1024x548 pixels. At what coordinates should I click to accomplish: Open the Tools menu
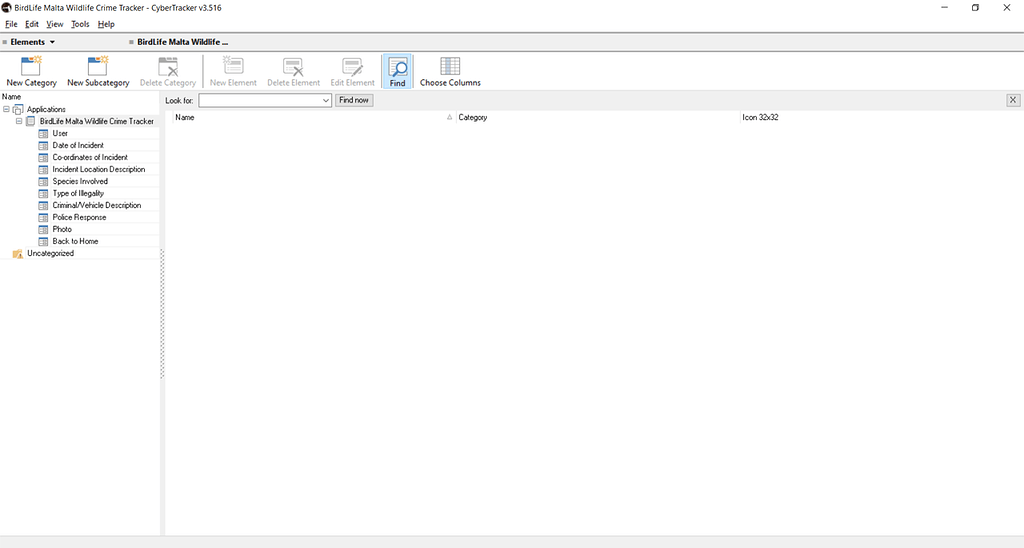point(80,24)
